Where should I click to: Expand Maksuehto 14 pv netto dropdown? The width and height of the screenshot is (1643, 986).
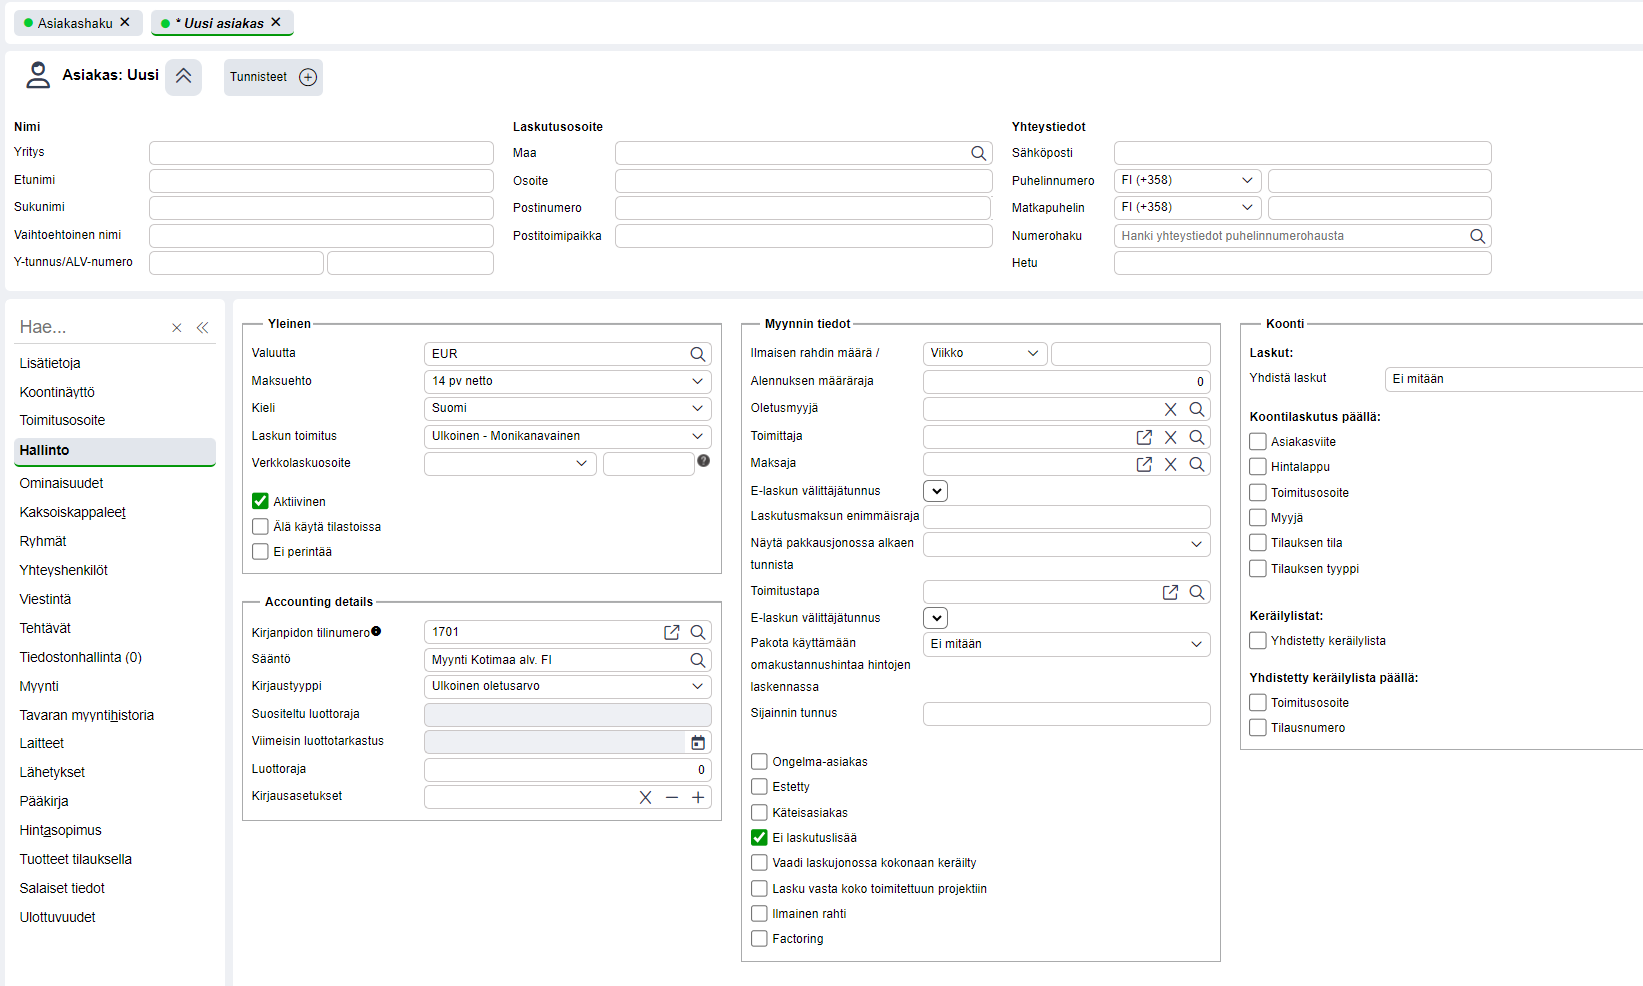[567, 381]
